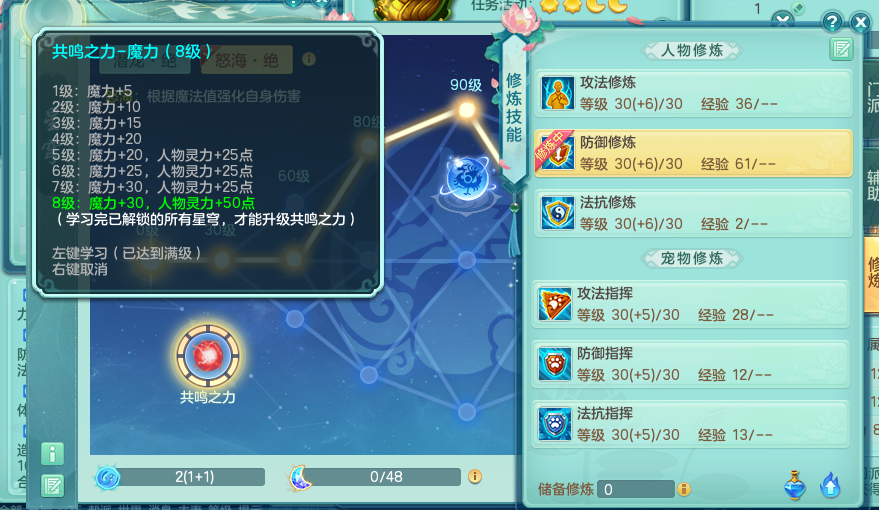Click the green notes icon beside 人物修炼
The width and height of the screenshot is (879, 510).
(841, 49)
